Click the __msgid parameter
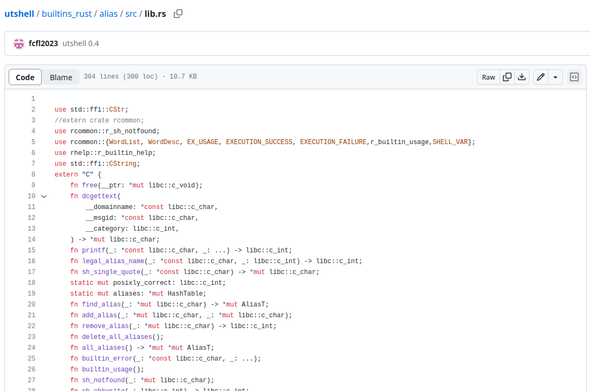 click(x=99, y=218)
